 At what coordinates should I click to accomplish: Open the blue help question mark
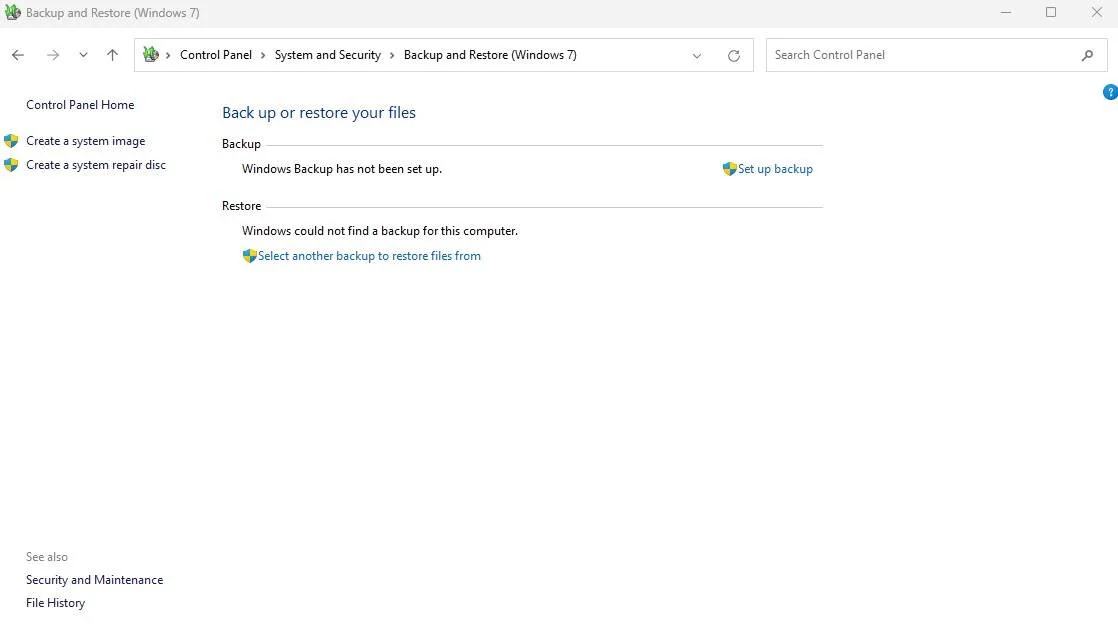tap(1109, 92)
